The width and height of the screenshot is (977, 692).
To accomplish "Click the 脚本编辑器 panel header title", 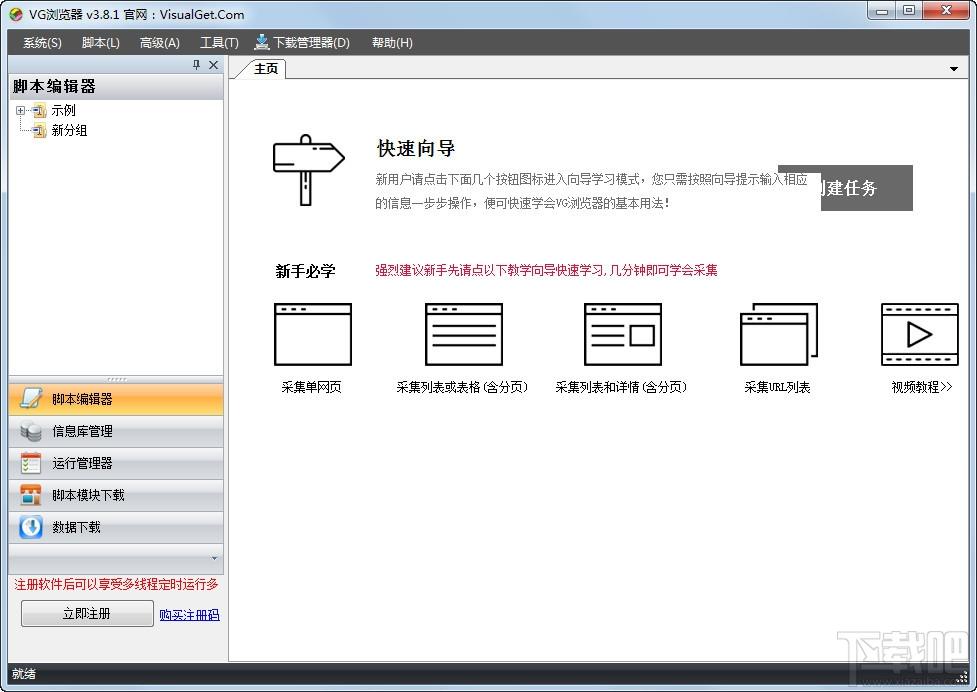I will 54,87.
